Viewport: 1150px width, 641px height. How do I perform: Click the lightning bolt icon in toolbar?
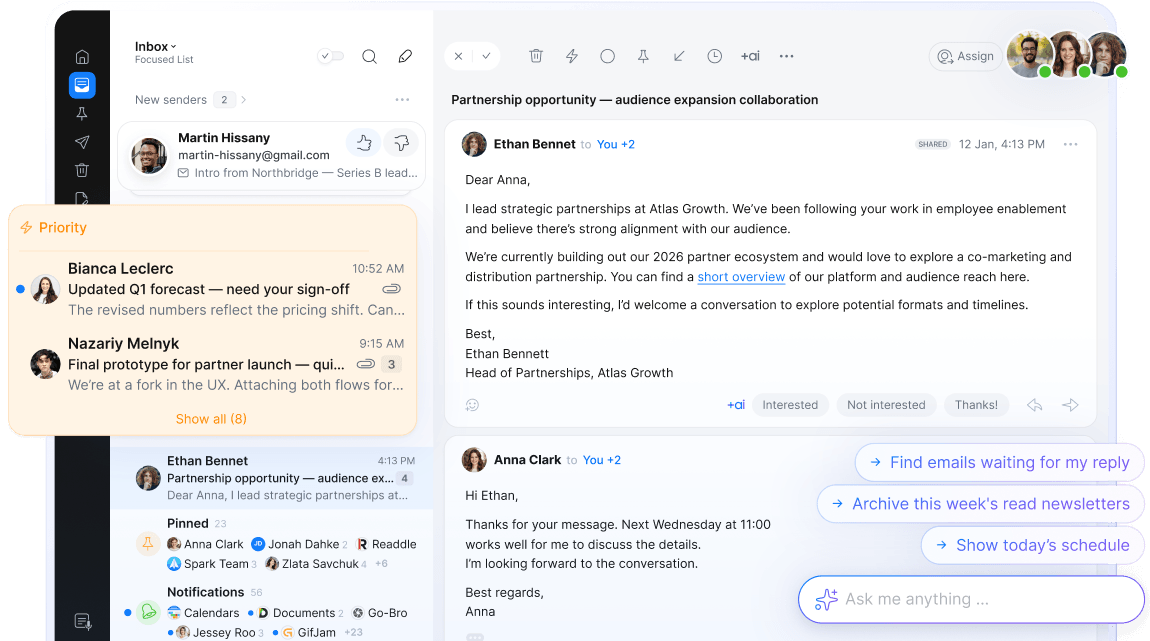click(x=572, y=56)
